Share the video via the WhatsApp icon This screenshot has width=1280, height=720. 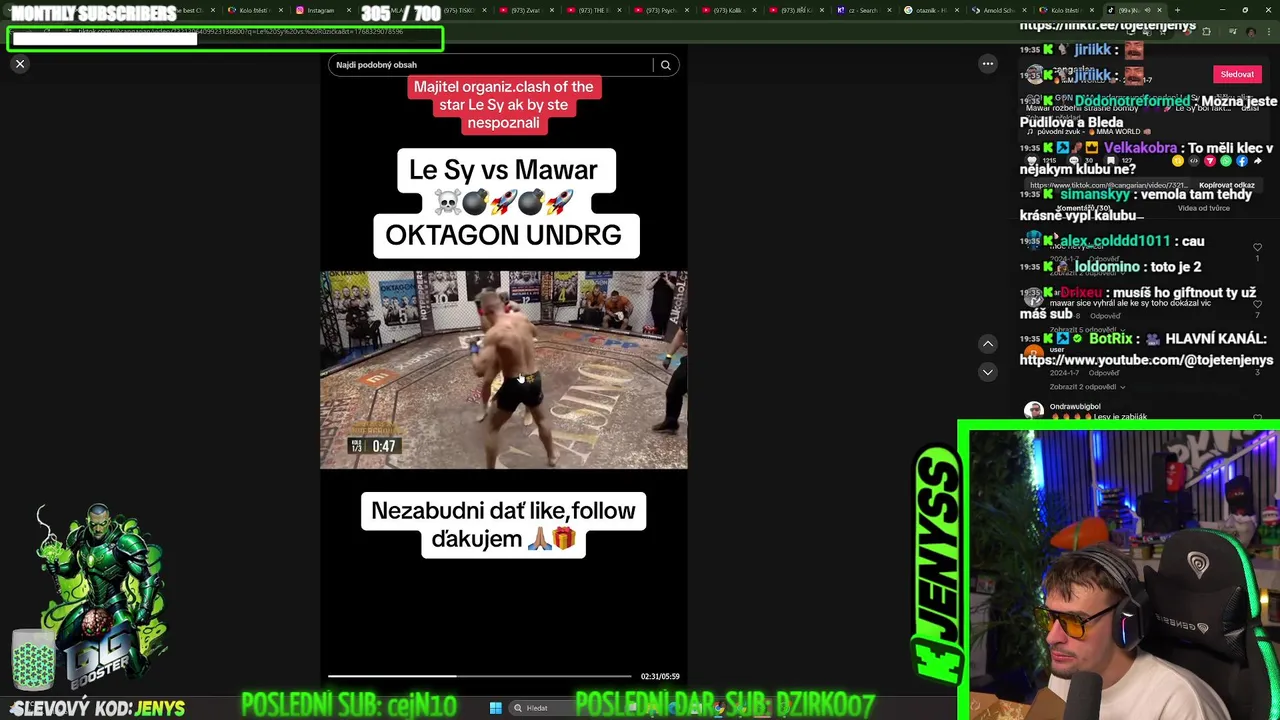[1226, 160]
